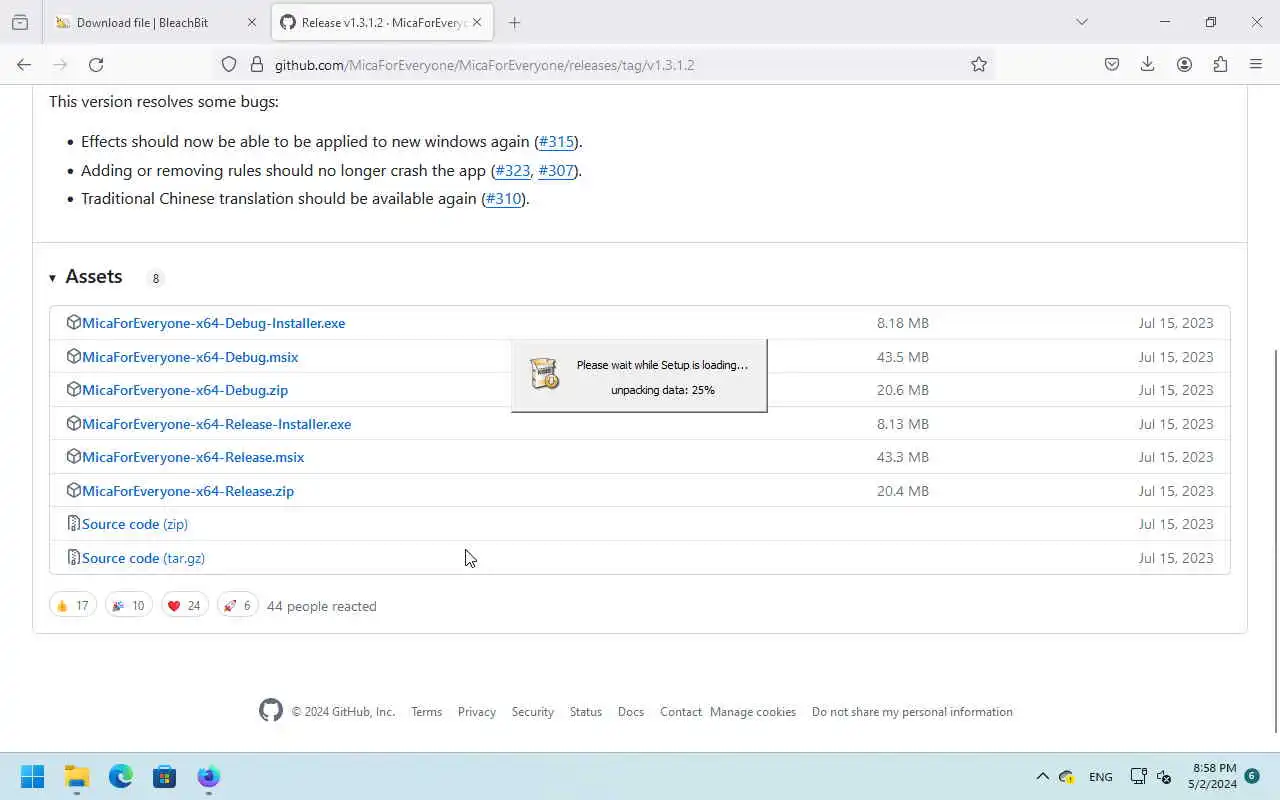Click the ENG language indicator
Image resolution: width=1280 pixels, height=800 pixels.
tap(1100, 777)
